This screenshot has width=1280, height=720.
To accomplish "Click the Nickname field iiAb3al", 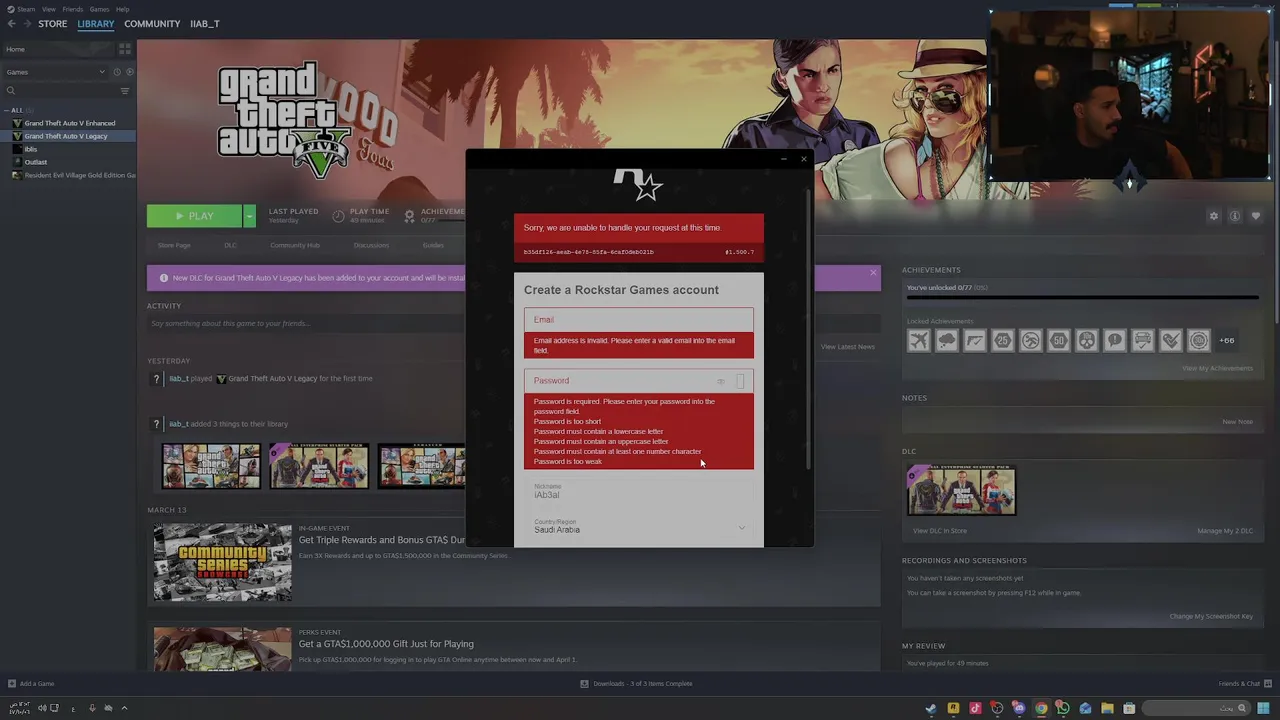I will pos(638,491).
